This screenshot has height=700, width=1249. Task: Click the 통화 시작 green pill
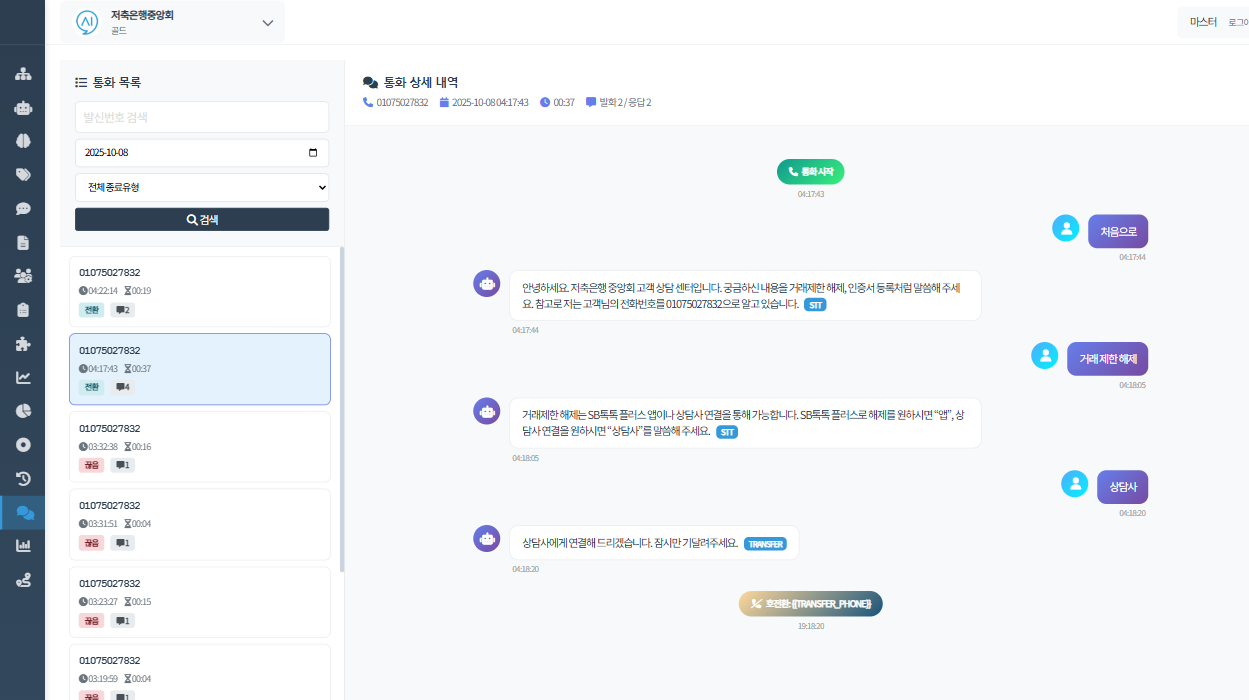811,172
